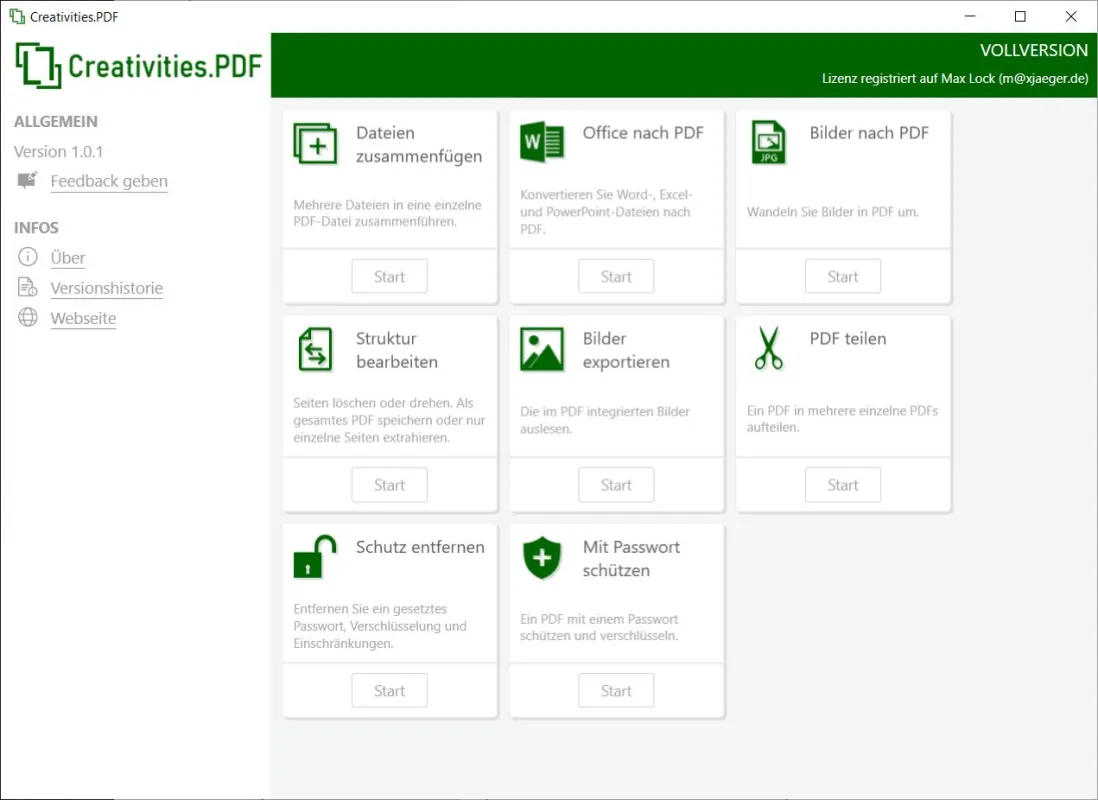This screenshot has width=1098, height=800.
Task: Click the Bilder nach PDF card title
Action: point(869,132)
